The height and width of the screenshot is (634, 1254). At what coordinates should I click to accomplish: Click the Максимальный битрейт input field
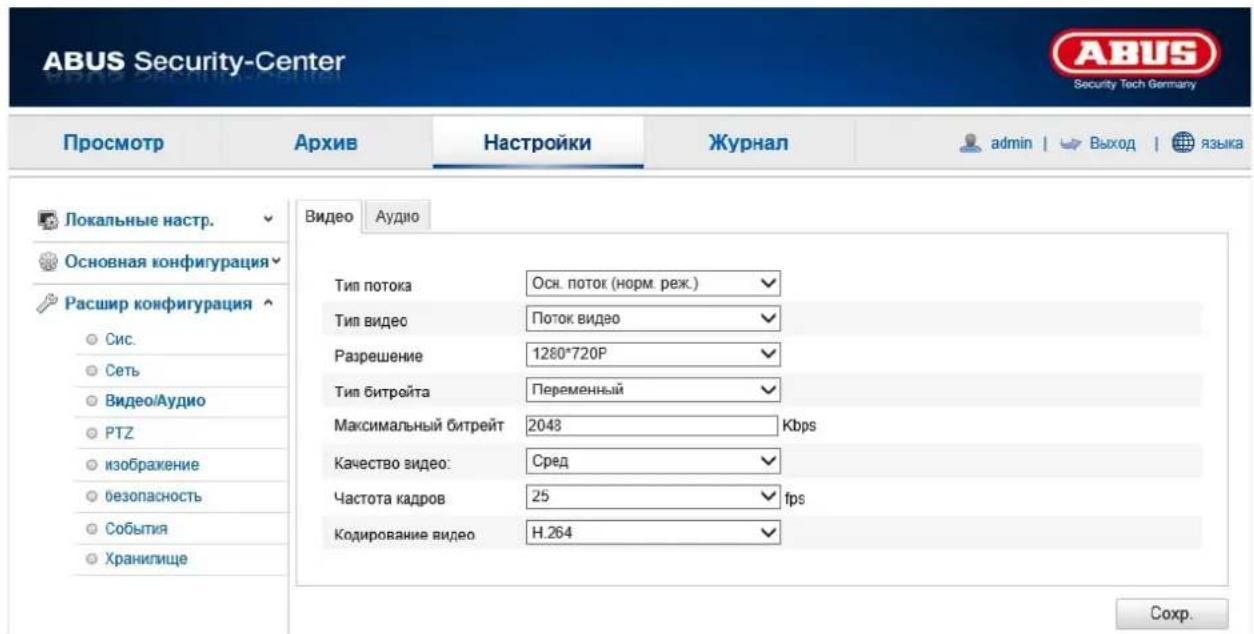(x=650, y=425)
